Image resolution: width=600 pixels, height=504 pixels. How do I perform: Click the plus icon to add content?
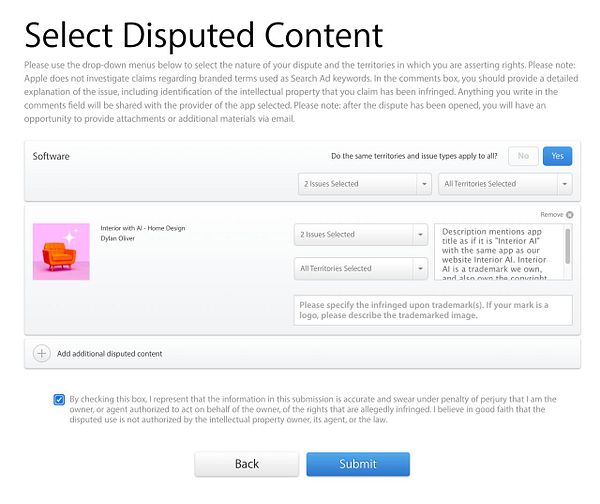click(x=42, y=353)
